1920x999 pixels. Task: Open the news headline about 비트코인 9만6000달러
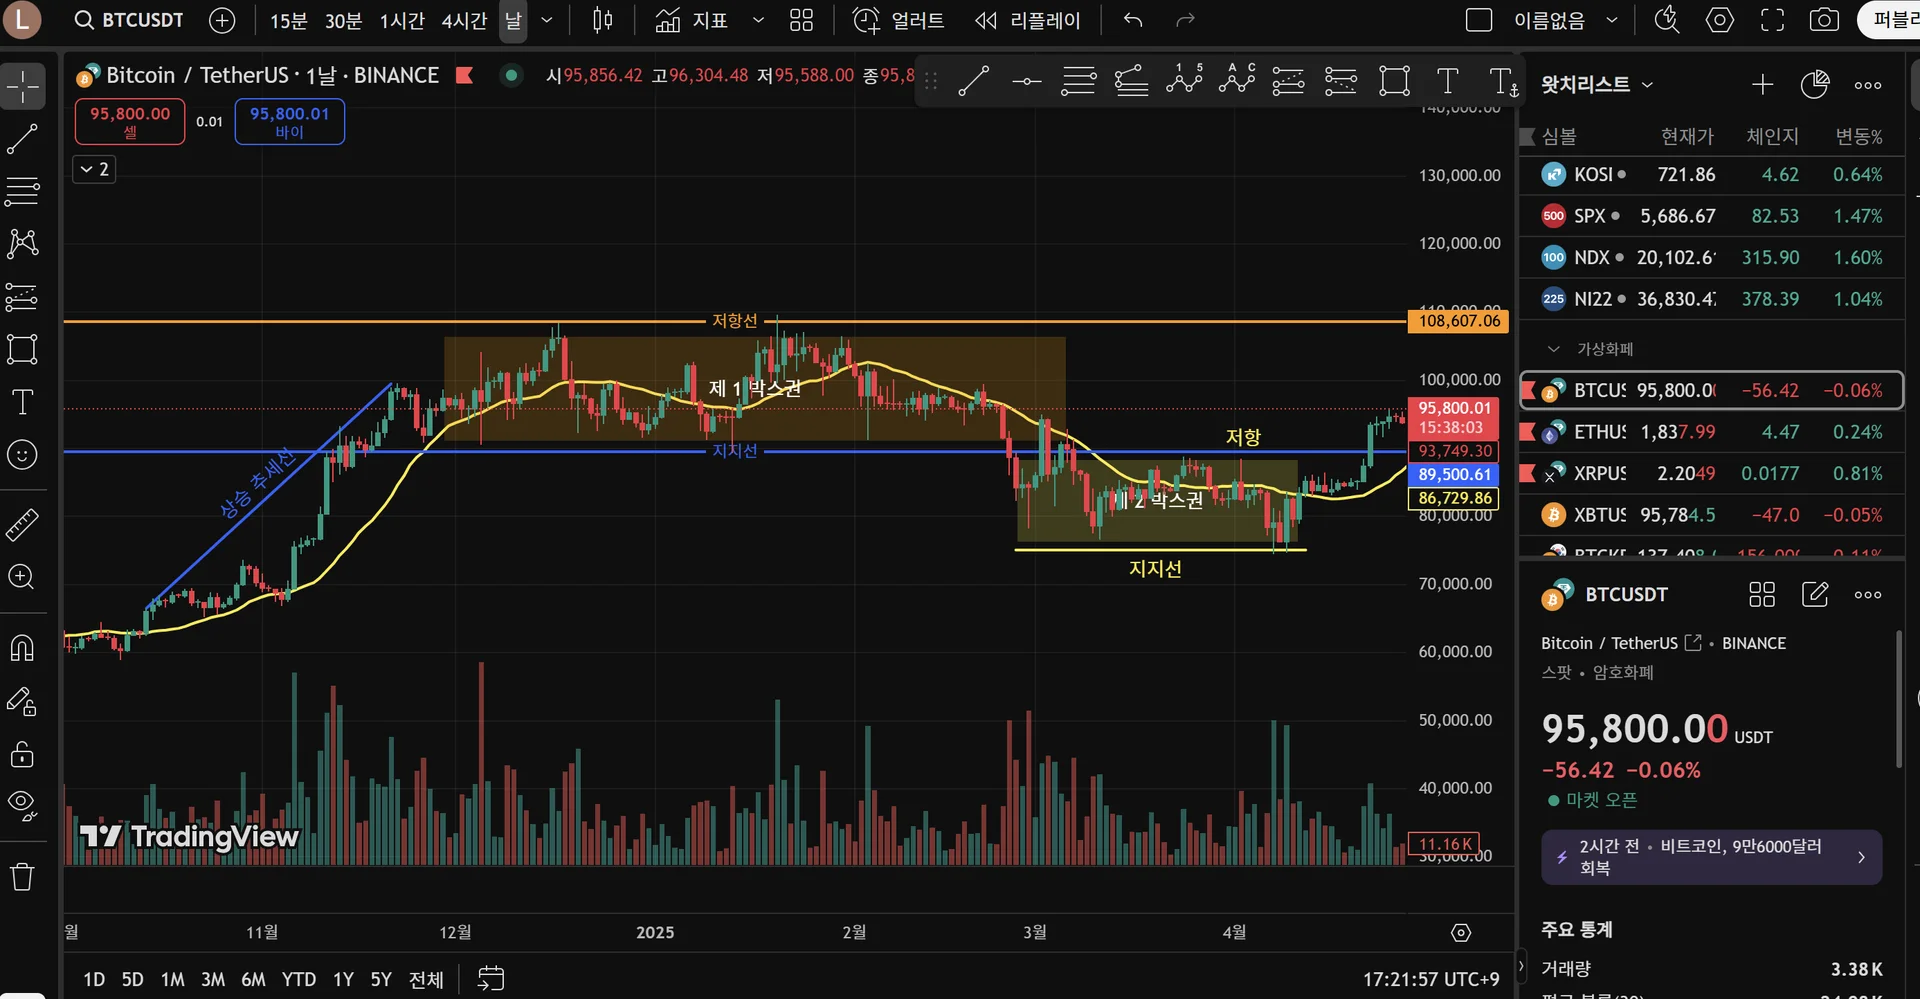coord(1711,857)
